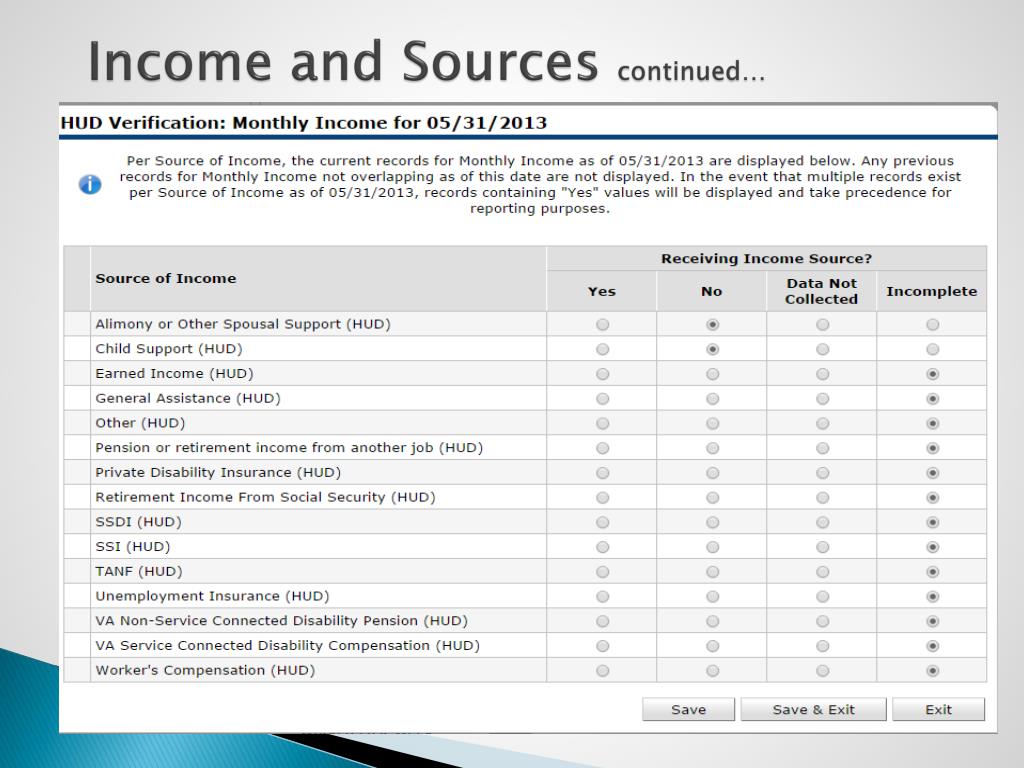Select Yes for SSDI (HUD)
Image resolution: width=1024 pixels, height=768 pixels.
602,522
